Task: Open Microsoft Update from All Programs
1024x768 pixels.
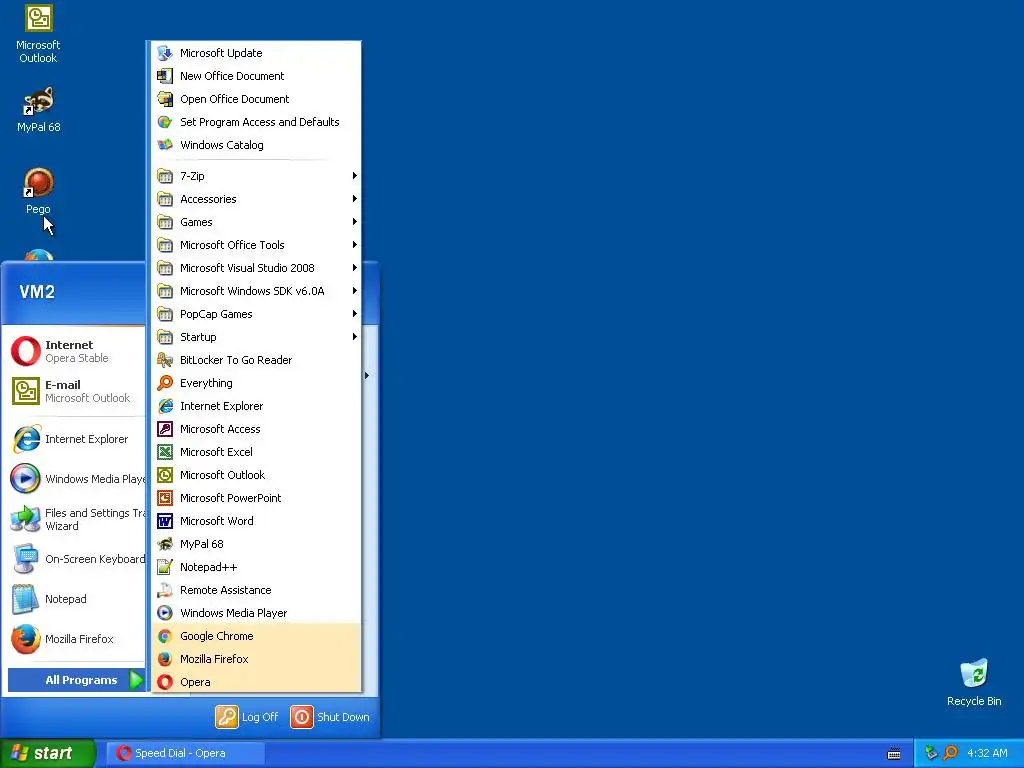Action: click(256, 53)
